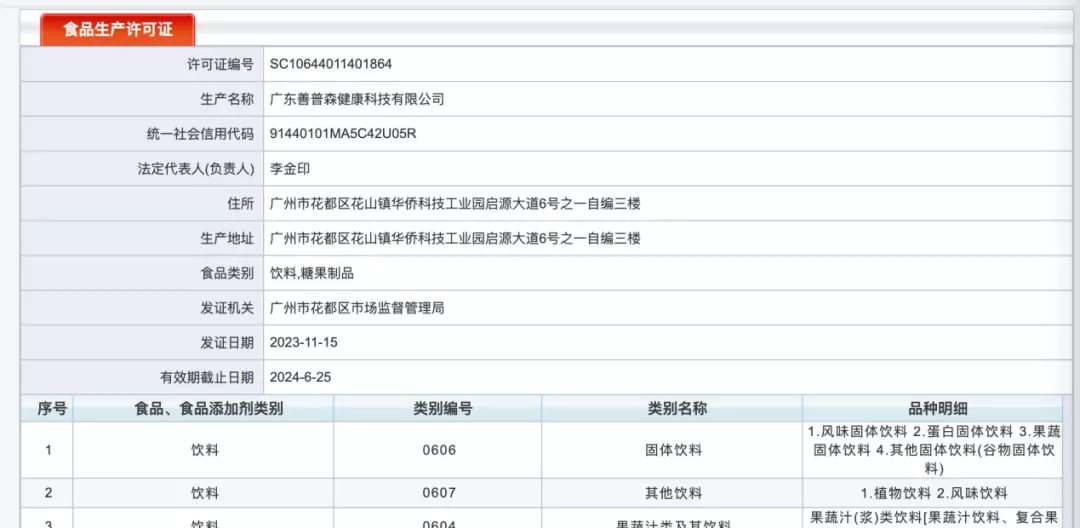Click credit code 91440101MA5C42U05R
This screenshot has width=1080, height=528.
point(343,134)
